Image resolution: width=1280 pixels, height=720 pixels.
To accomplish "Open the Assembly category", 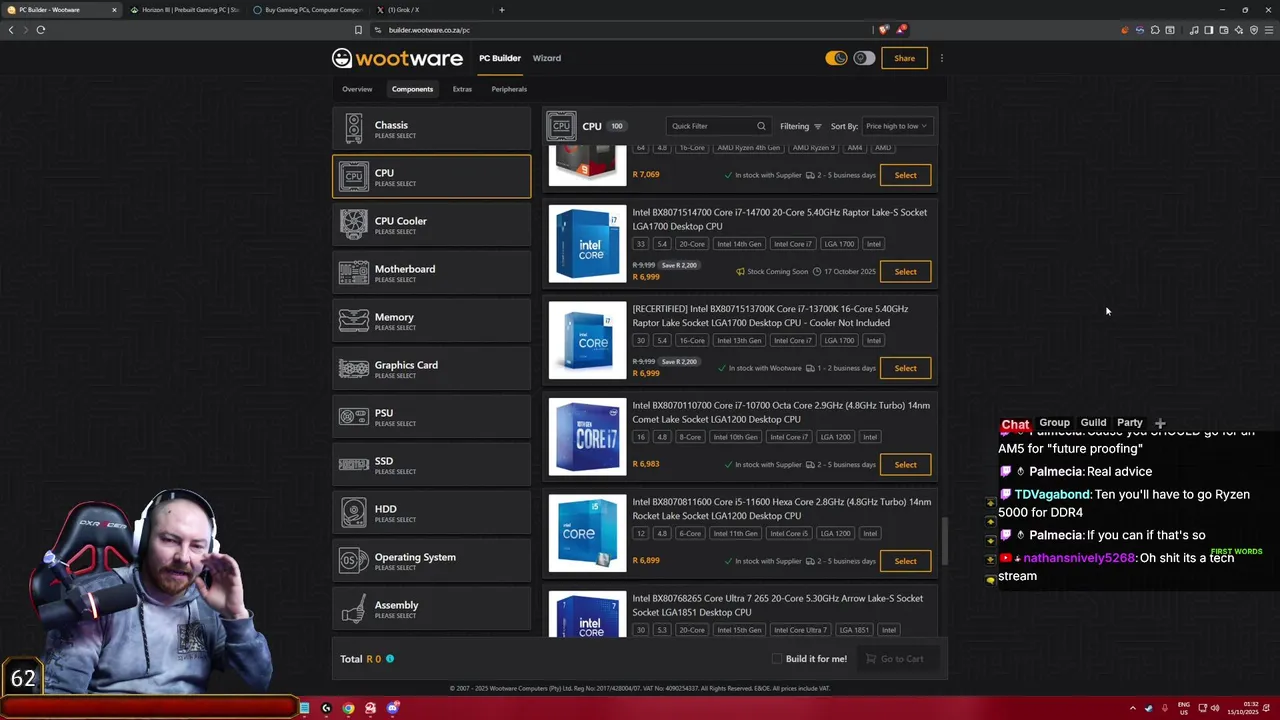I will [x=431, y=609].
